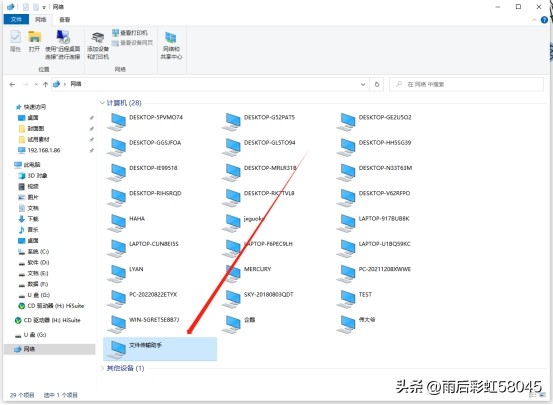Open 下载 downloads in the sidebar
The width and height of the screenshot is (553, 405).
pos(33,219)
